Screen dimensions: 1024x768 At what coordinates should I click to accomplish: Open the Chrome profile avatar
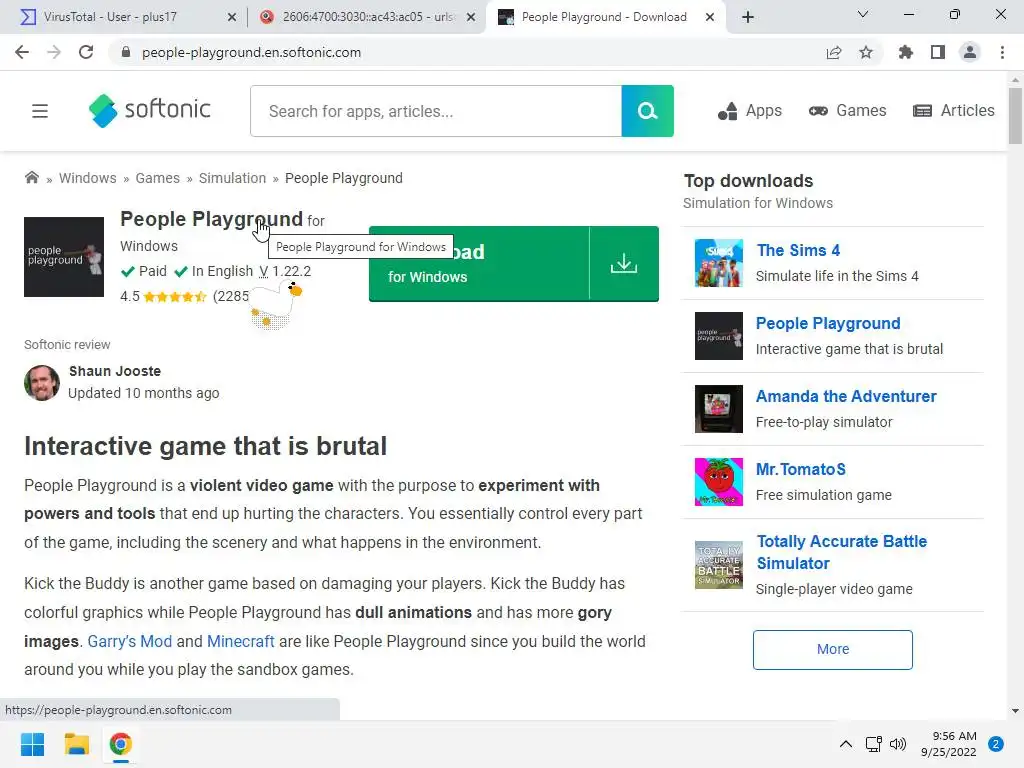click(970, 52)
